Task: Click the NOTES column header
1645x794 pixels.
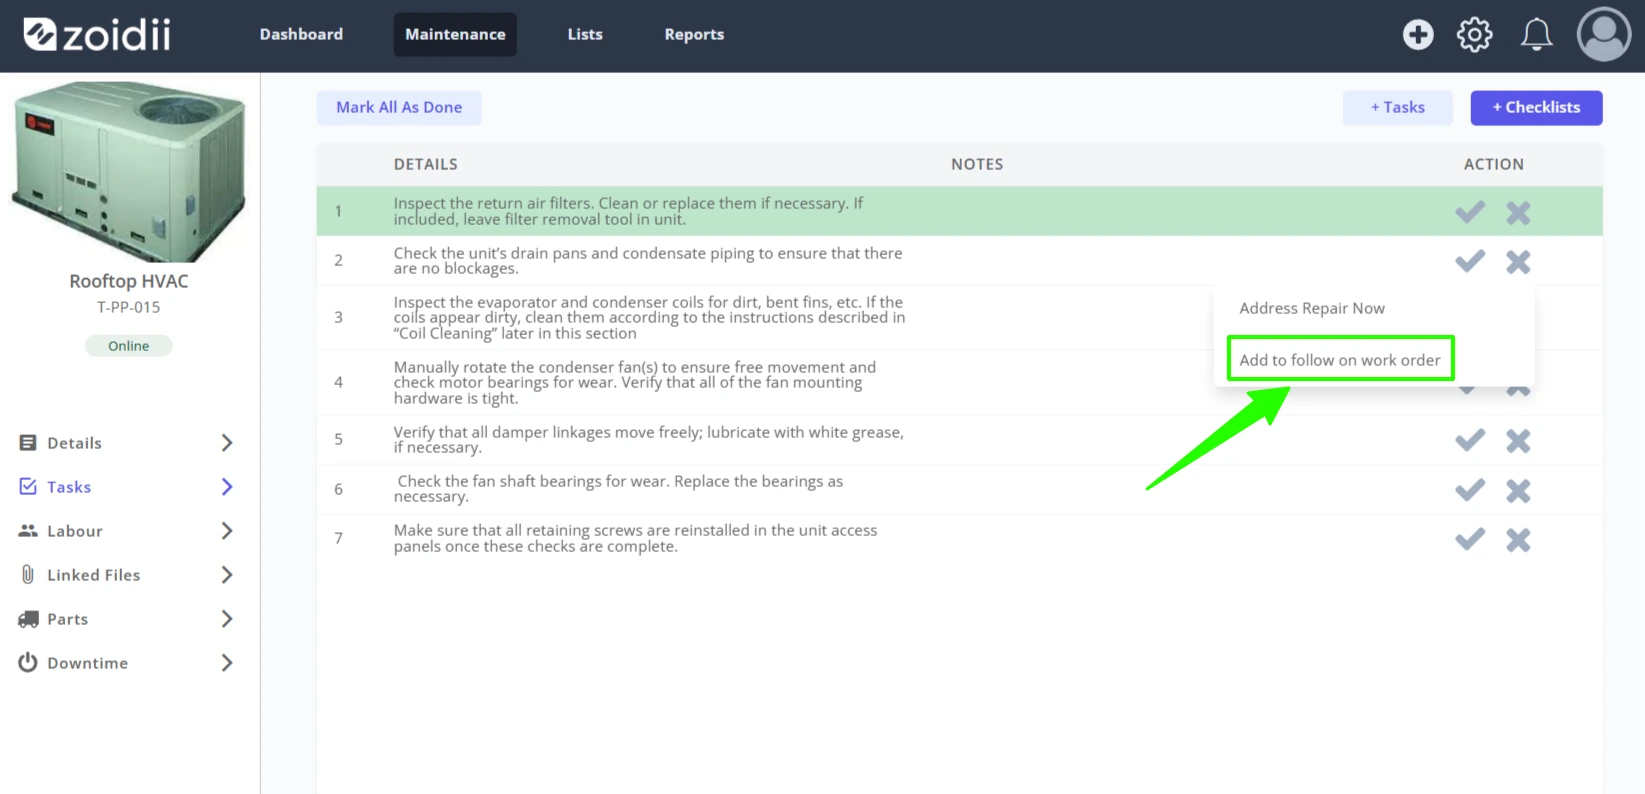Action: [977, 164]
